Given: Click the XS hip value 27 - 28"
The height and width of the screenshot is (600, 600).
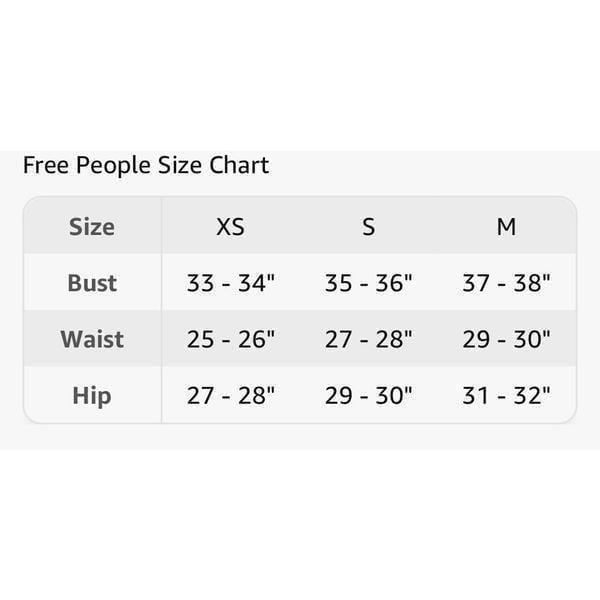Looking at the screenshot, I should (x=231, y=396).
